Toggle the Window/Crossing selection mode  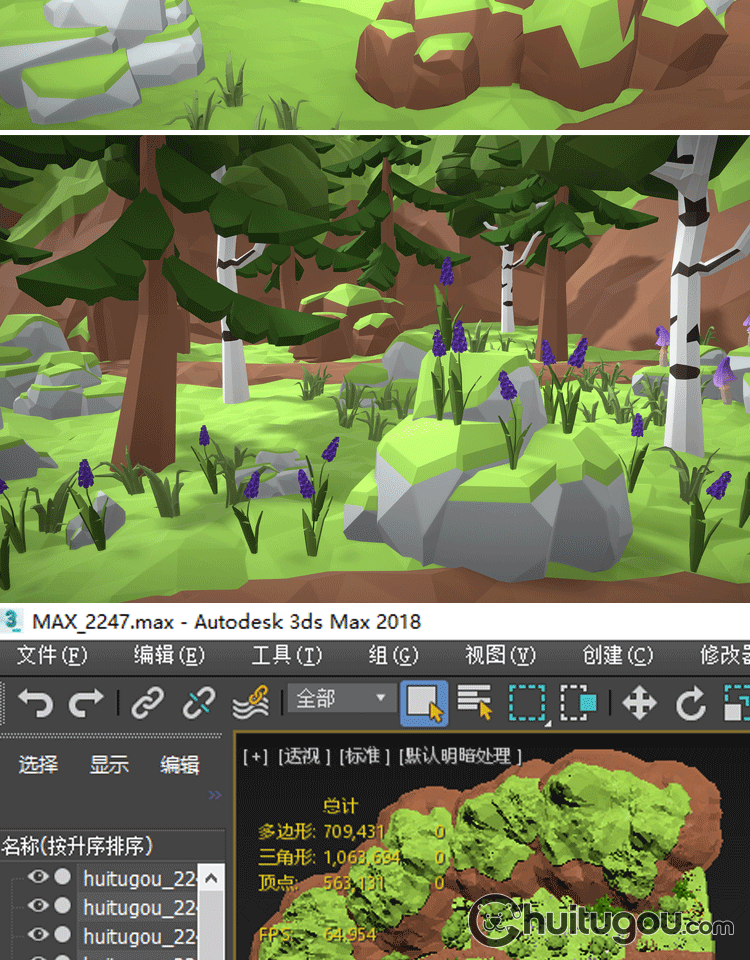coord(577,702)
